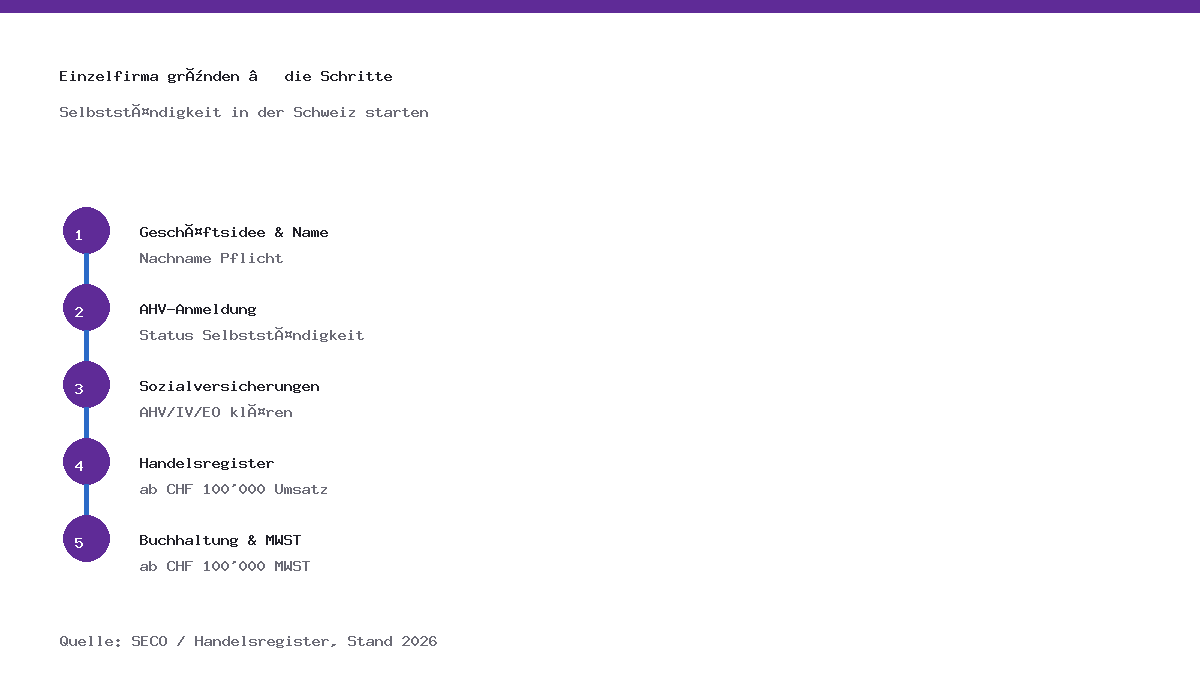Screen dimensions: 1200x675
Task: Select the AHV/IV/EO klären text
Action: pos(216,412)
